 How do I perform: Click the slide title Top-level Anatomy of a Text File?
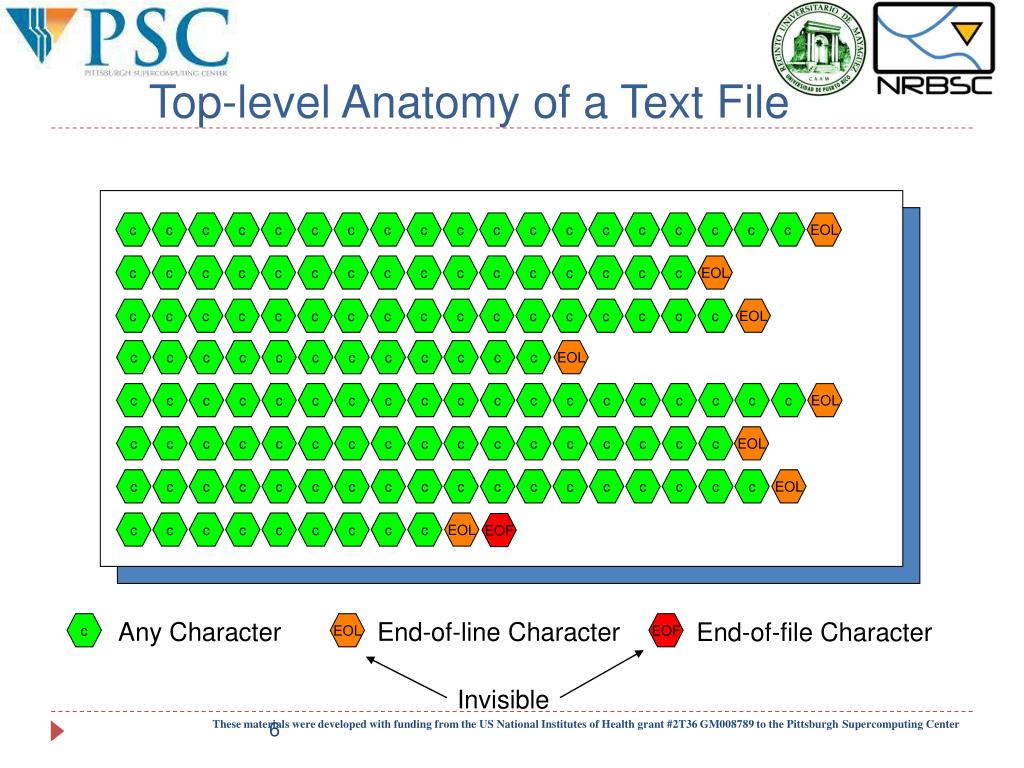pos(469,103)
